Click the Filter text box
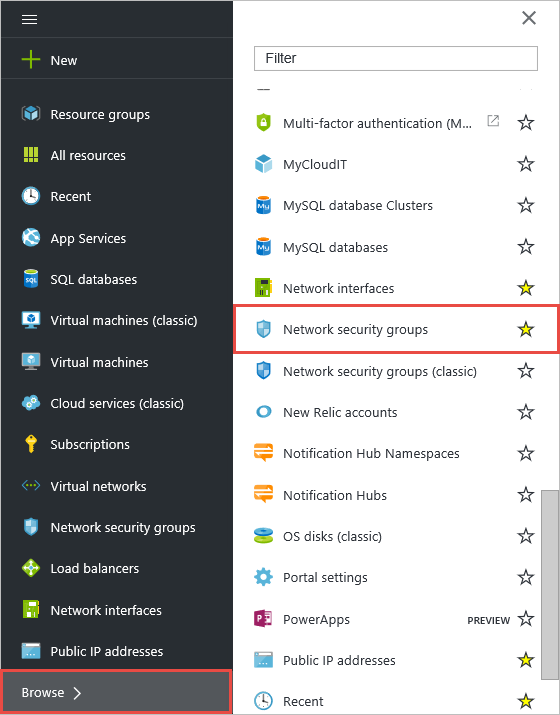The height and width of the screenshot is (715, 560). click(396, 58)
